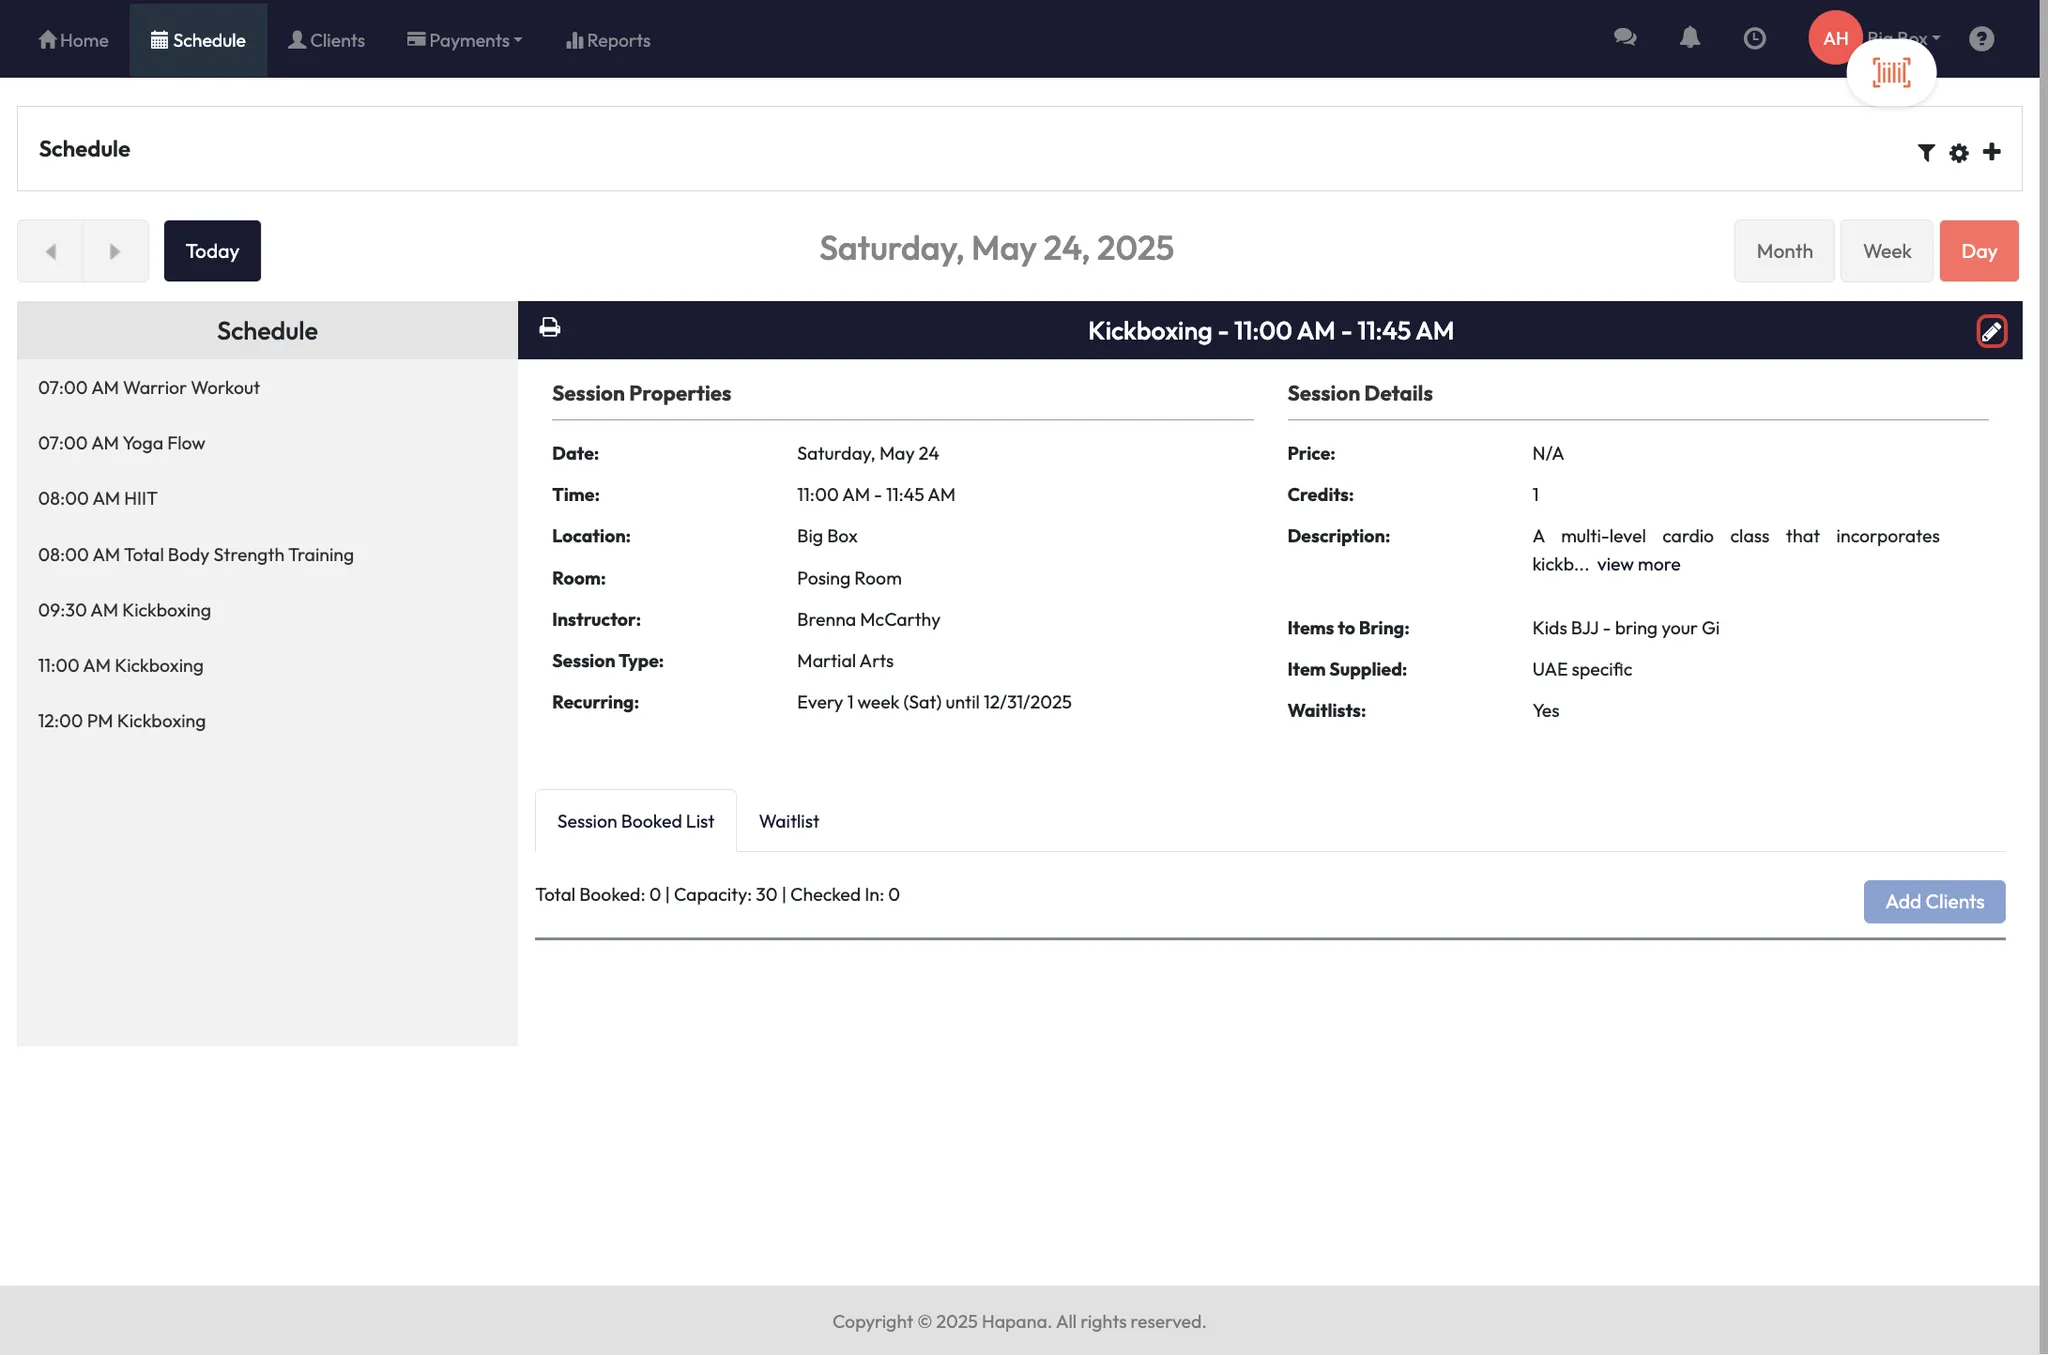Open the notifications bell icon
The height and width of the screenshot is (1355, 2048).
coord(1689,38)
